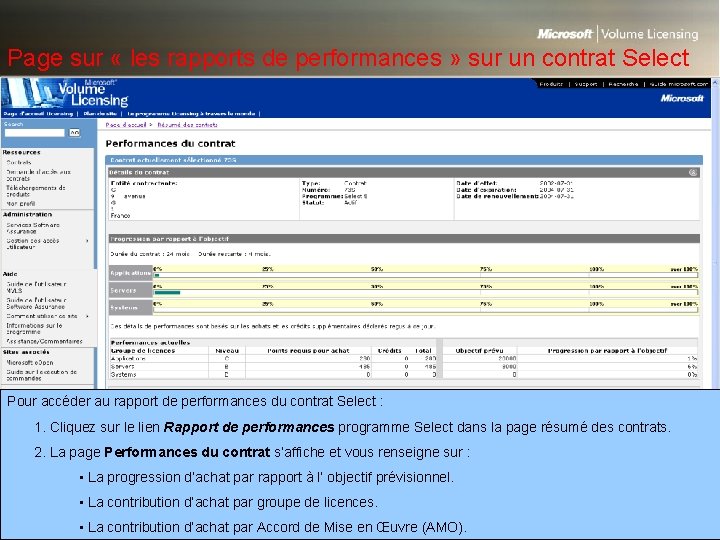Screen dimensions: 720x540
Task: Open the Recherche top link
Action: [623, 84]
